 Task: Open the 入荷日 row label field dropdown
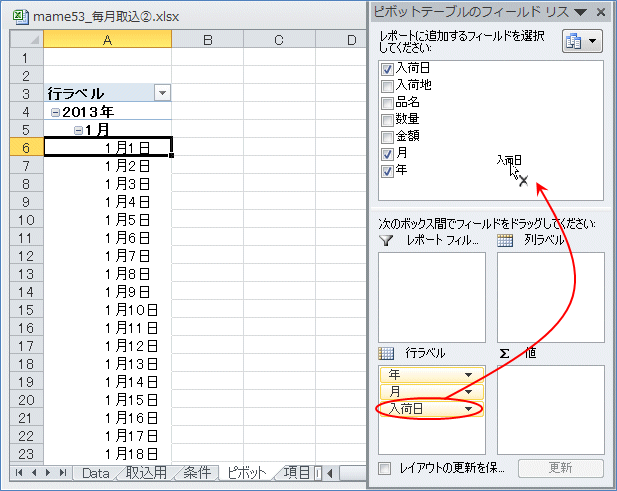click(468, 409)
